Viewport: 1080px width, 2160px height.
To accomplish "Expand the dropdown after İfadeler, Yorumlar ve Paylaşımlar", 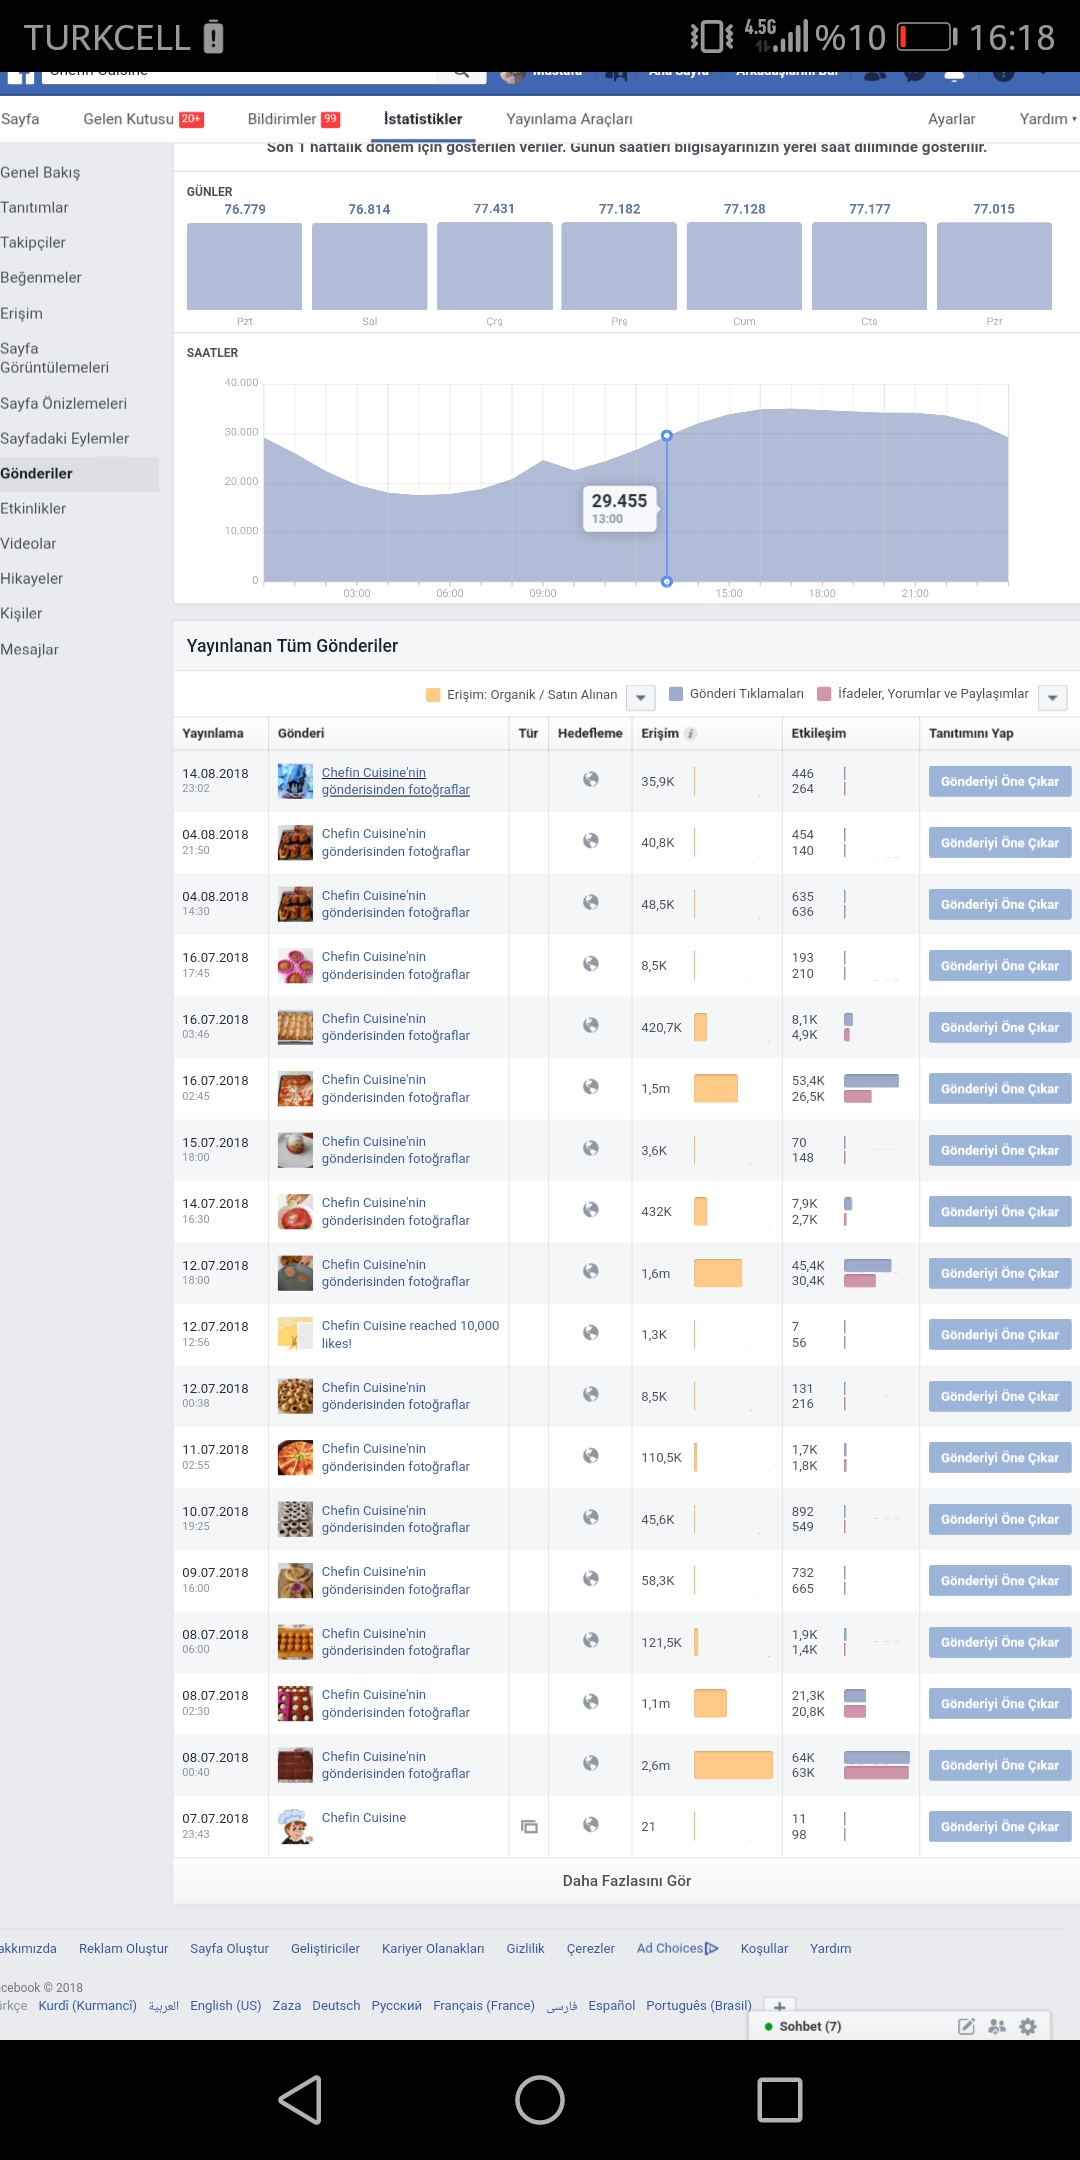I will pos(1053,697).
